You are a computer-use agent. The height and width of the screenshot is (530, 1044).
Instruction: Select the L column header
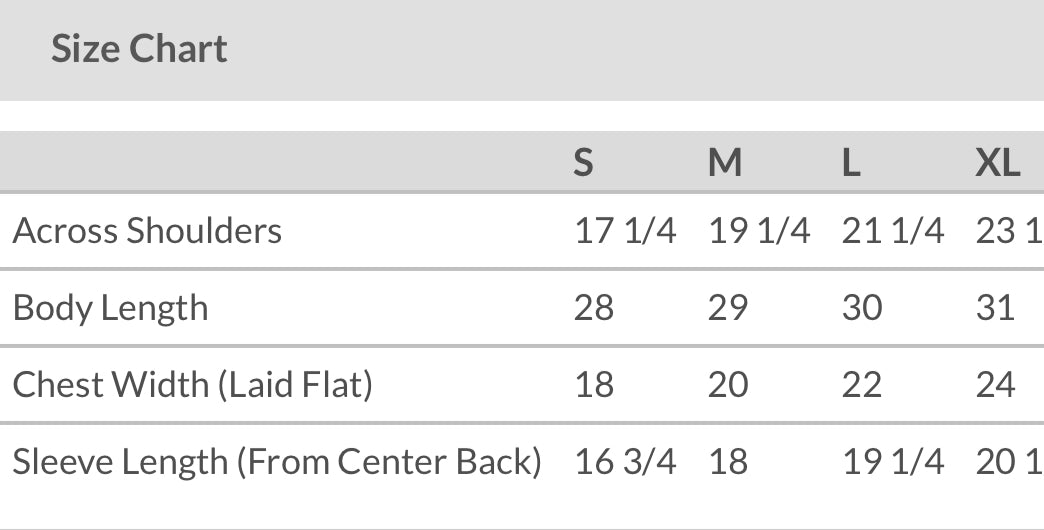(851, 162)
